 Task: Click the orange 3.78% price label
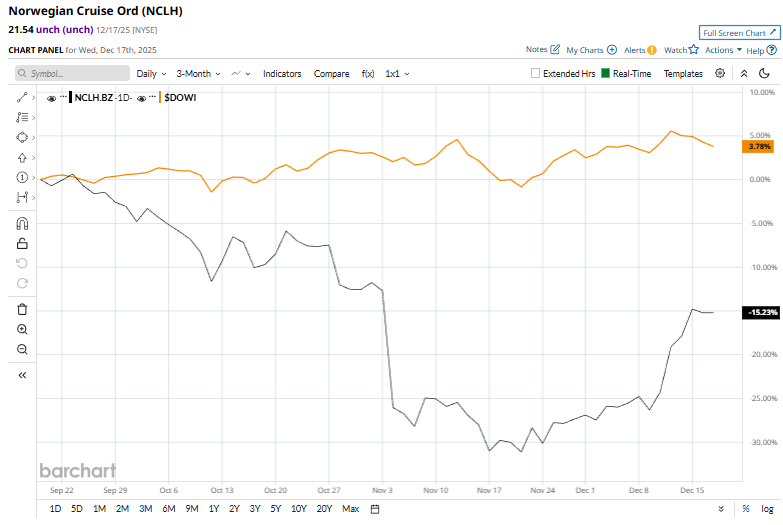coord(758,146)
